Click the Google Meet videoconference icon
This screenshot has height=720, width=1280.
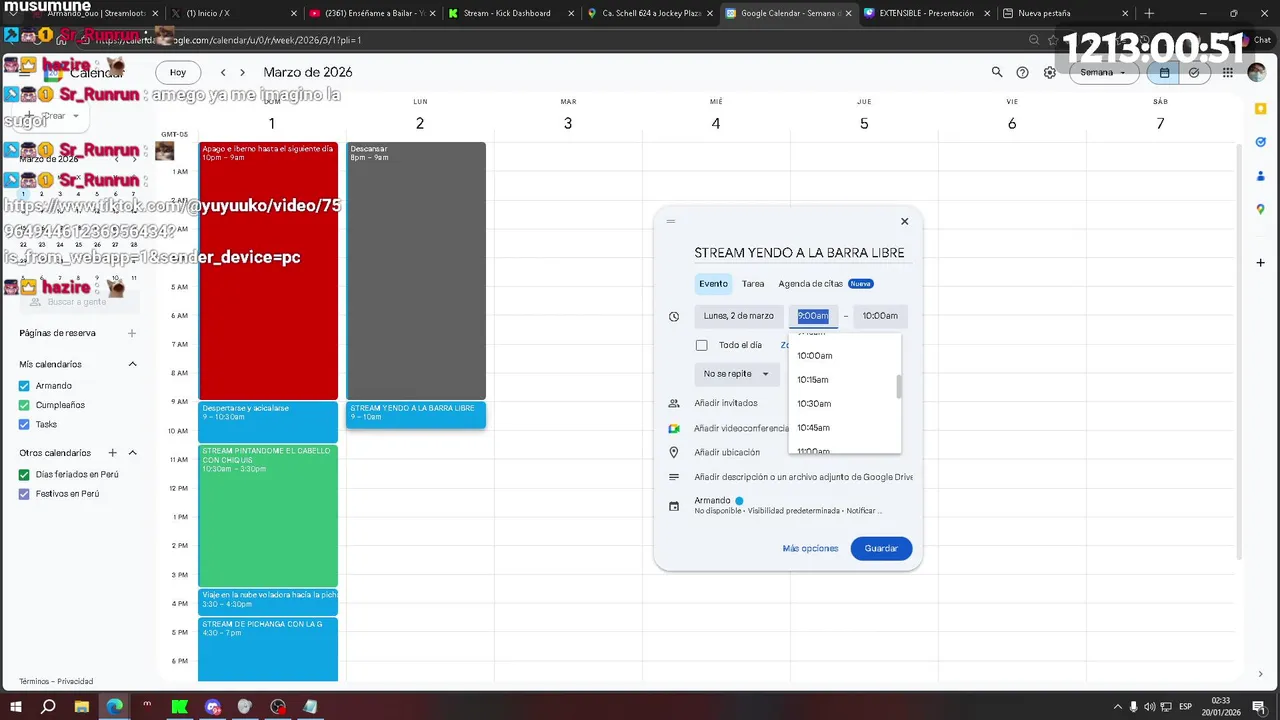tap(674, 428)
